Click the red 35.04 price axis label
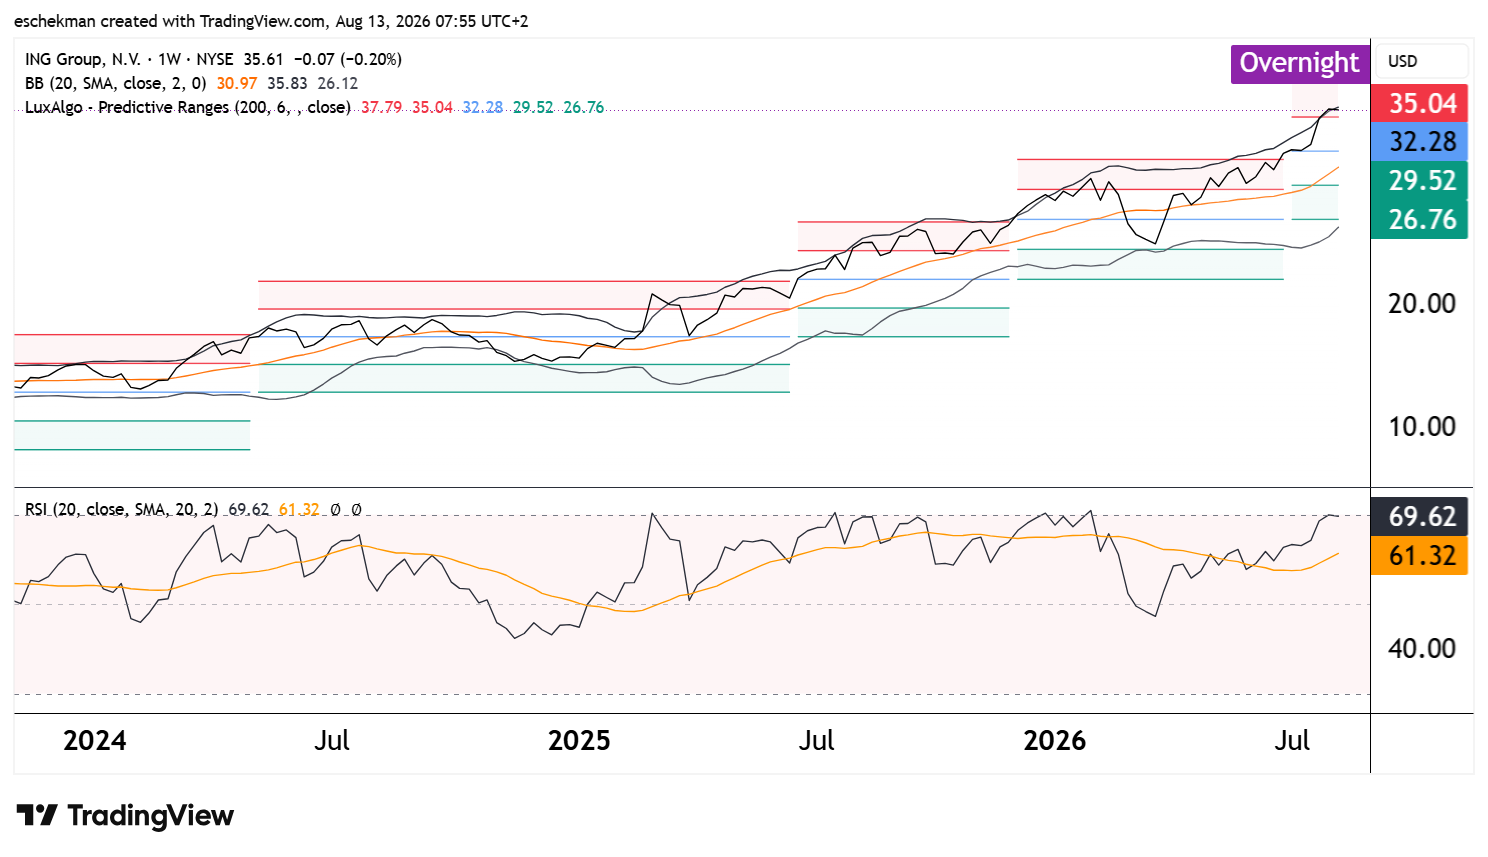Viewport: 1488px width, 857px height. pyautogui.click(x=1420, y=103)
